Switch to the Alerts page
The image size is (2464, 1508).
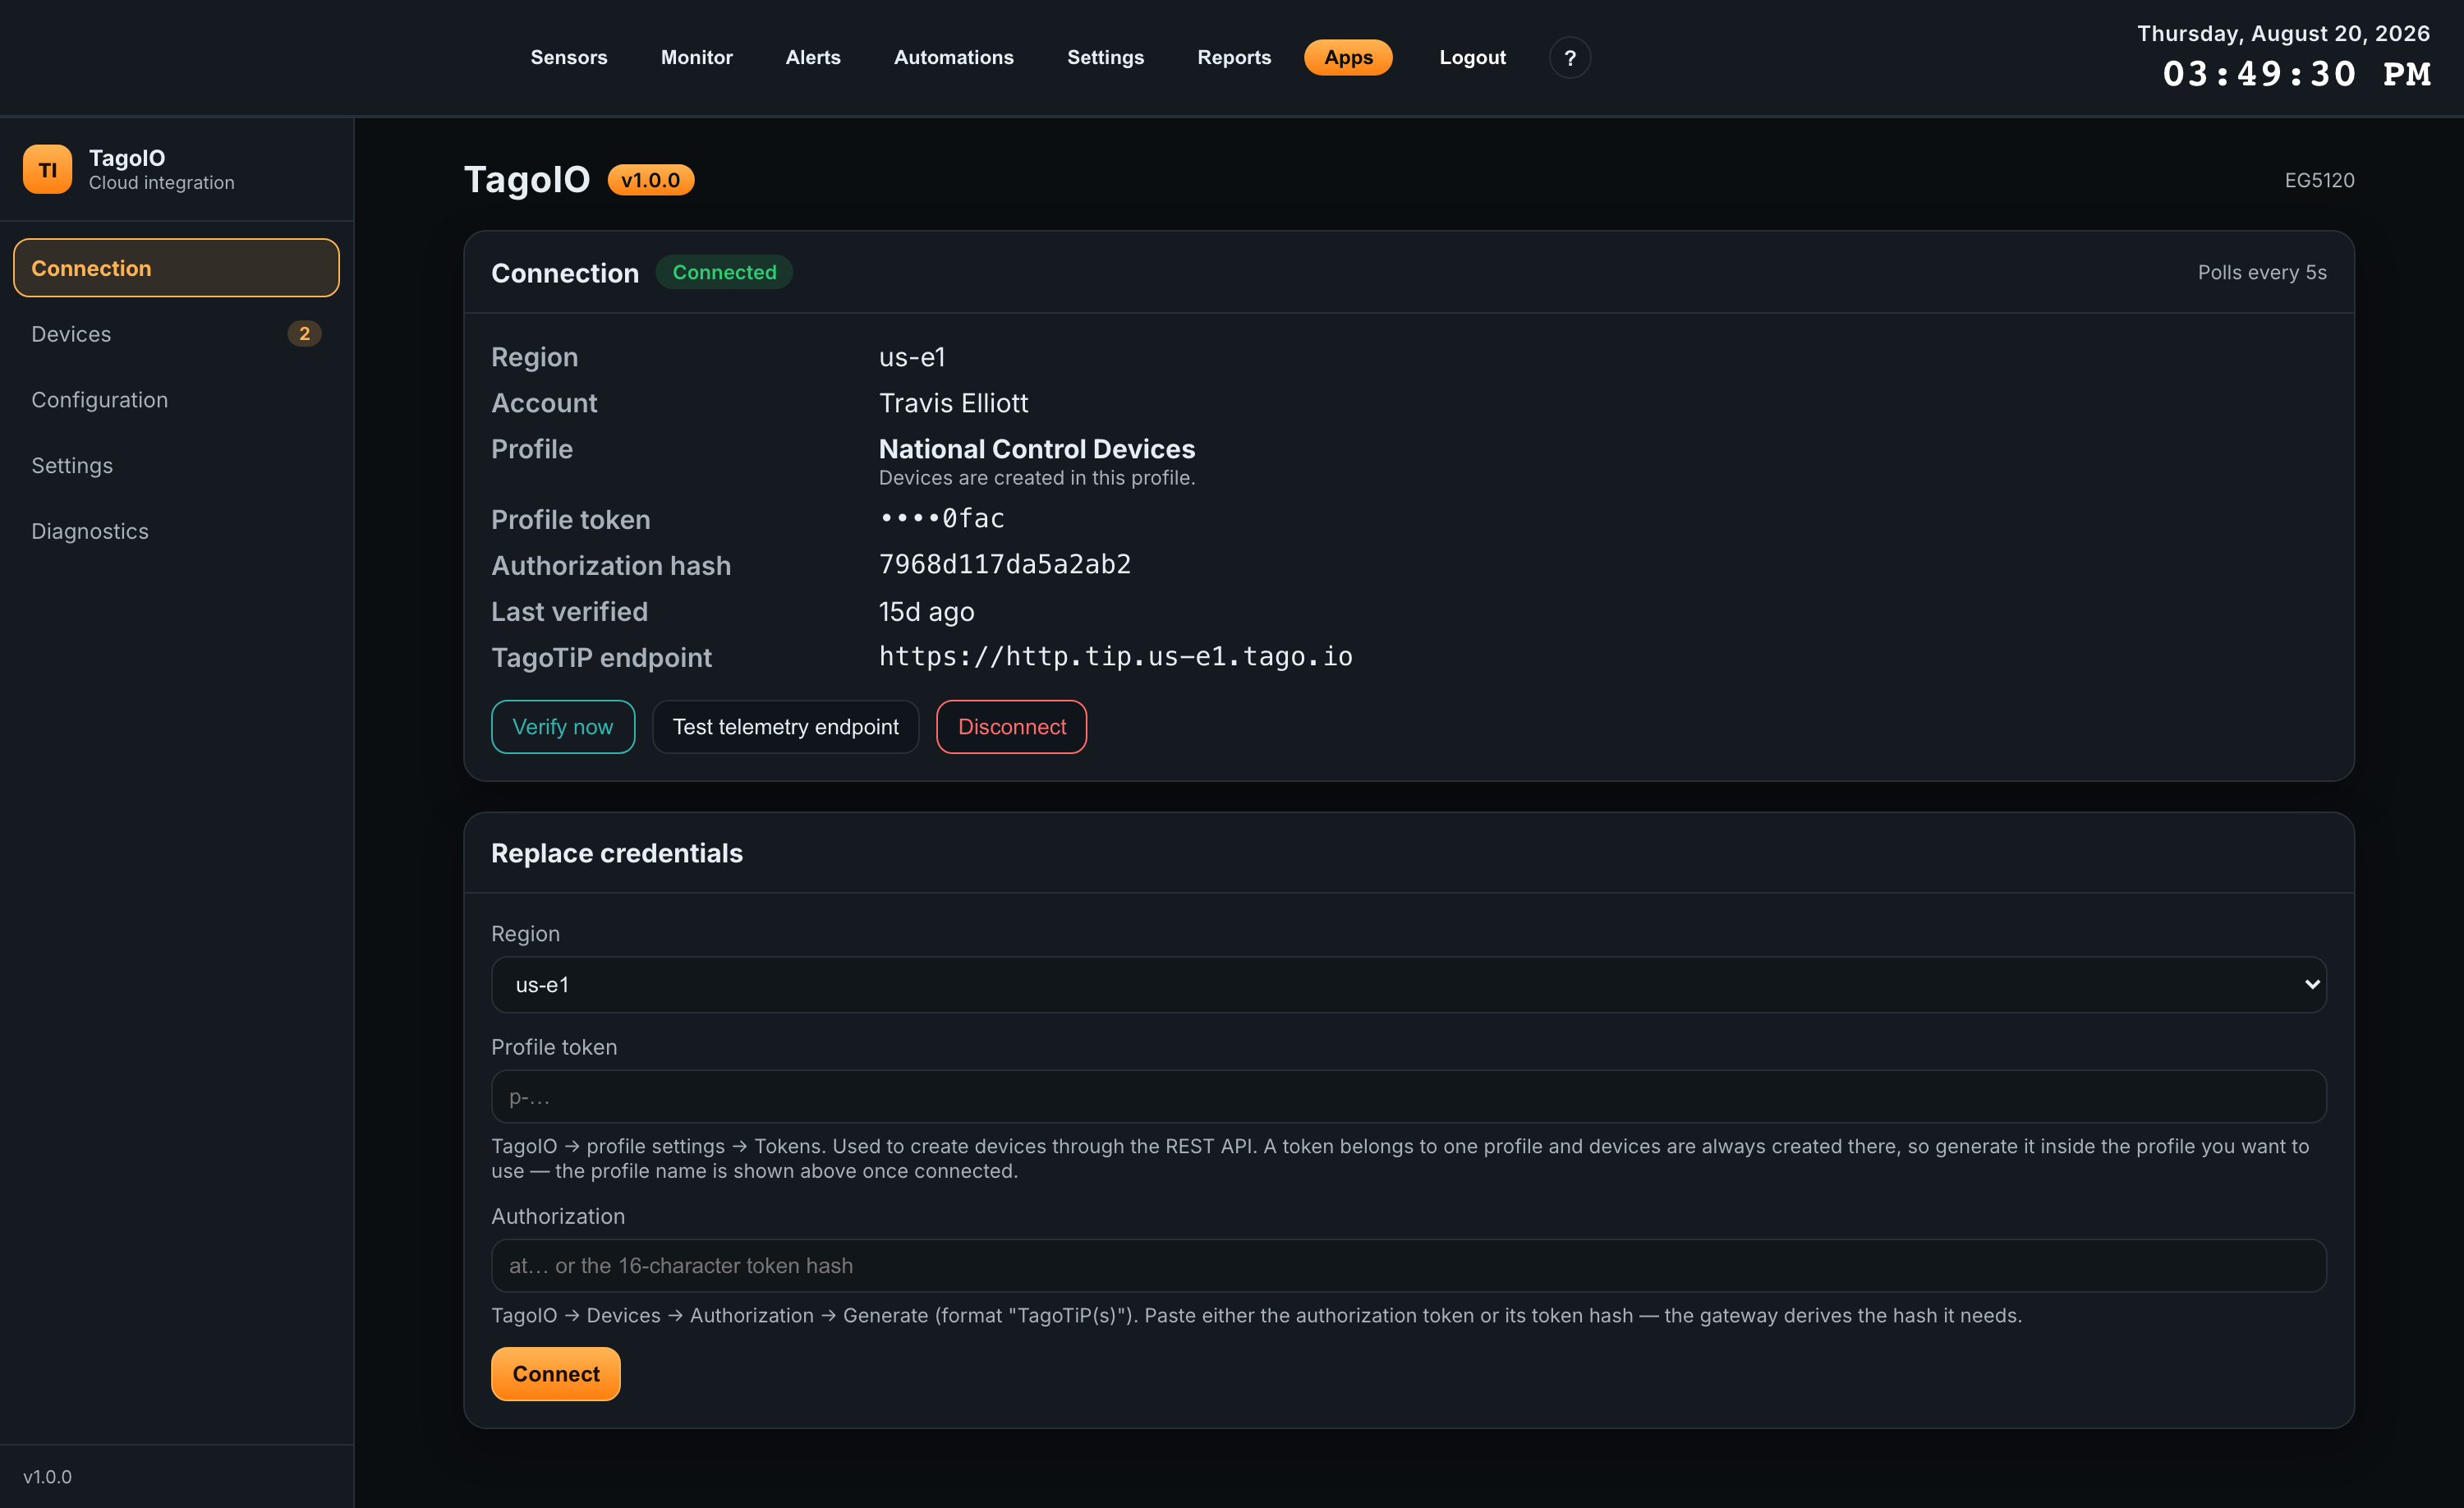813,58
